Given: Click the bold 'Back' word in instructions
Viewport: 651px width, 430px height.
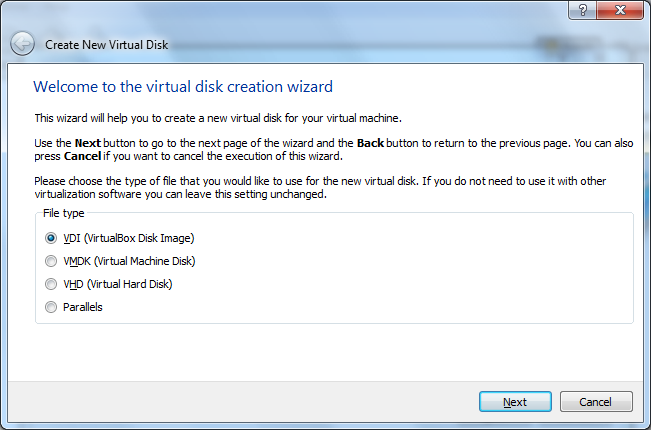Looking at the screenshot, I should click(x=370, y=143).
